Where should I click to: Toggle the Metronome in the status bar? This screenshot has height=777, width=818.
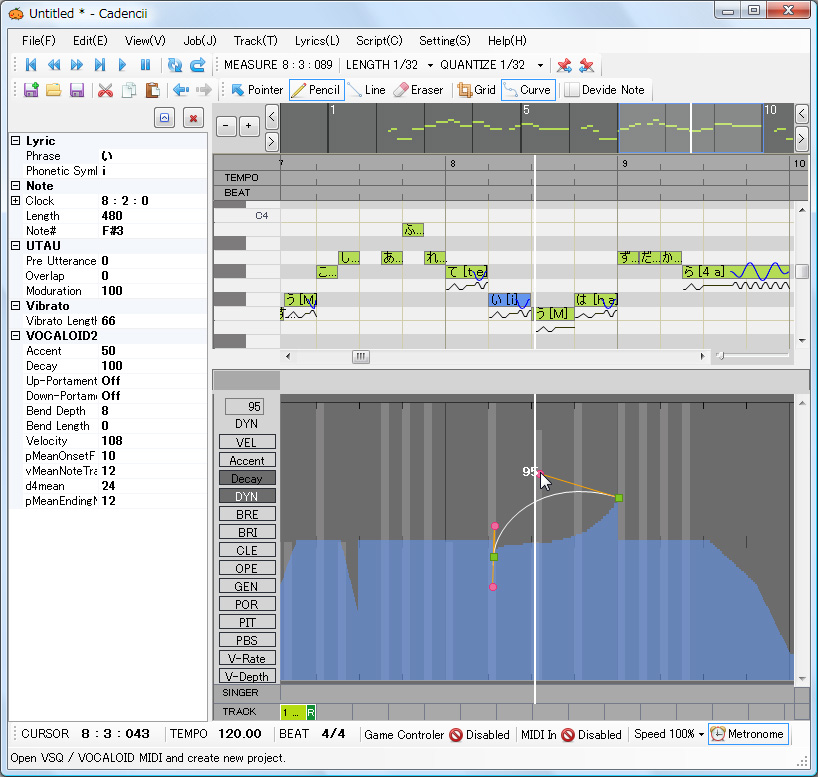(748, 733)
